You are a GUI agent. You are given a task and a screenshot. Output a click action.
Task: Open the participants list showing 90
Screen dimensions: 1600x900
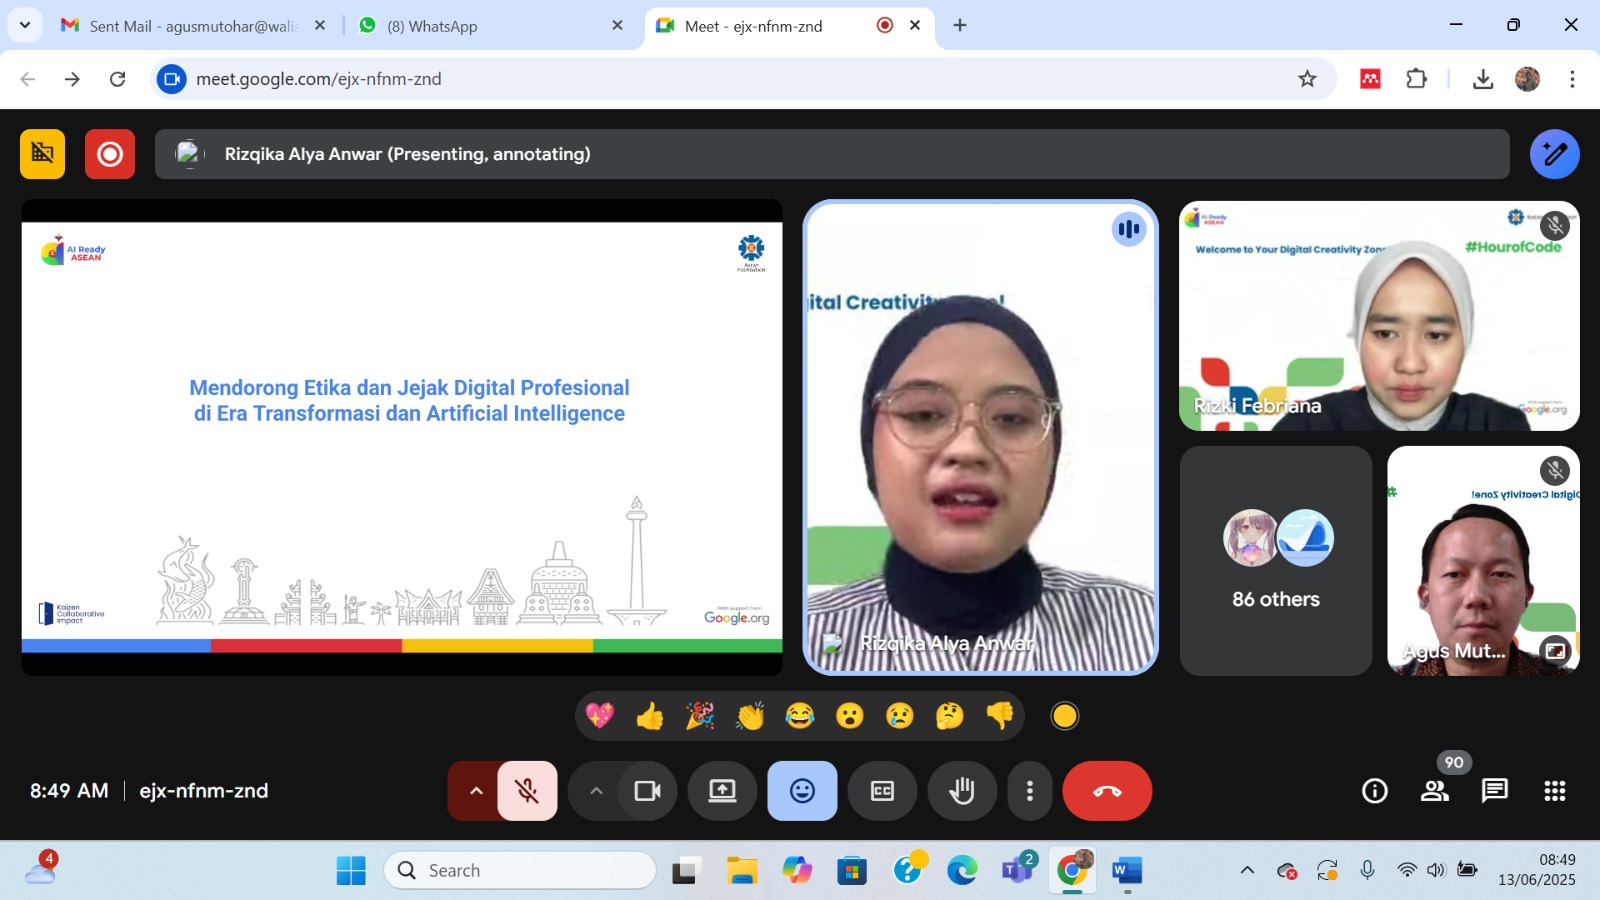[x=1435, y=791]
